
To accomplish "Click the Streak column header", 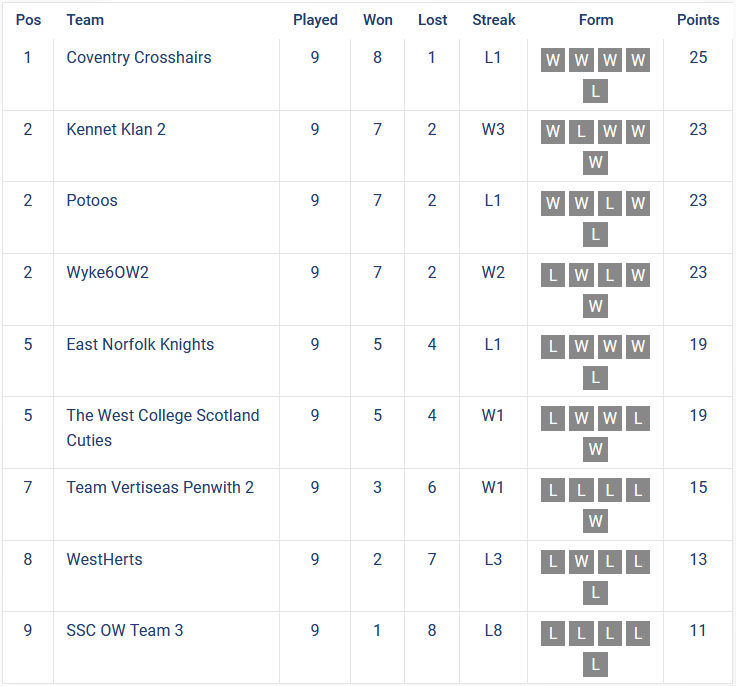I will point(494,19).
